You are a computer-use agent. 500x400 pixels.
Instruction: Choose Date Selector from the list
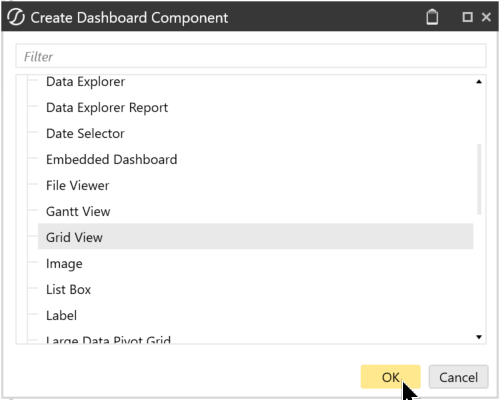[x=85, y=134]
